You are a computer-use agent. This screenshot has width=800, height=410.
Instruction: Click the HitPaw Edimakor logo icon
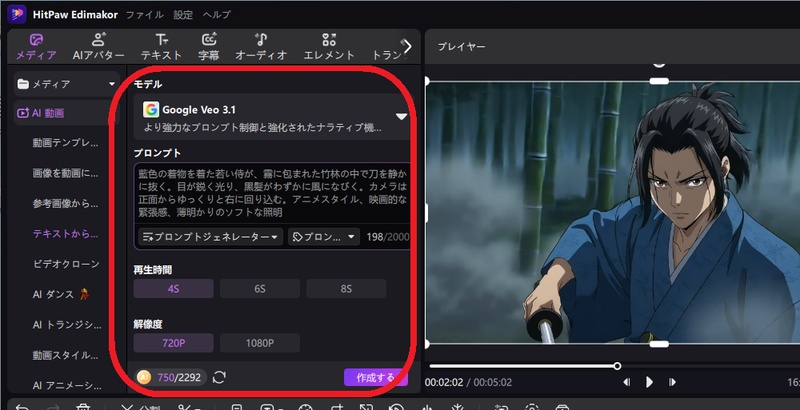point(17,14)
